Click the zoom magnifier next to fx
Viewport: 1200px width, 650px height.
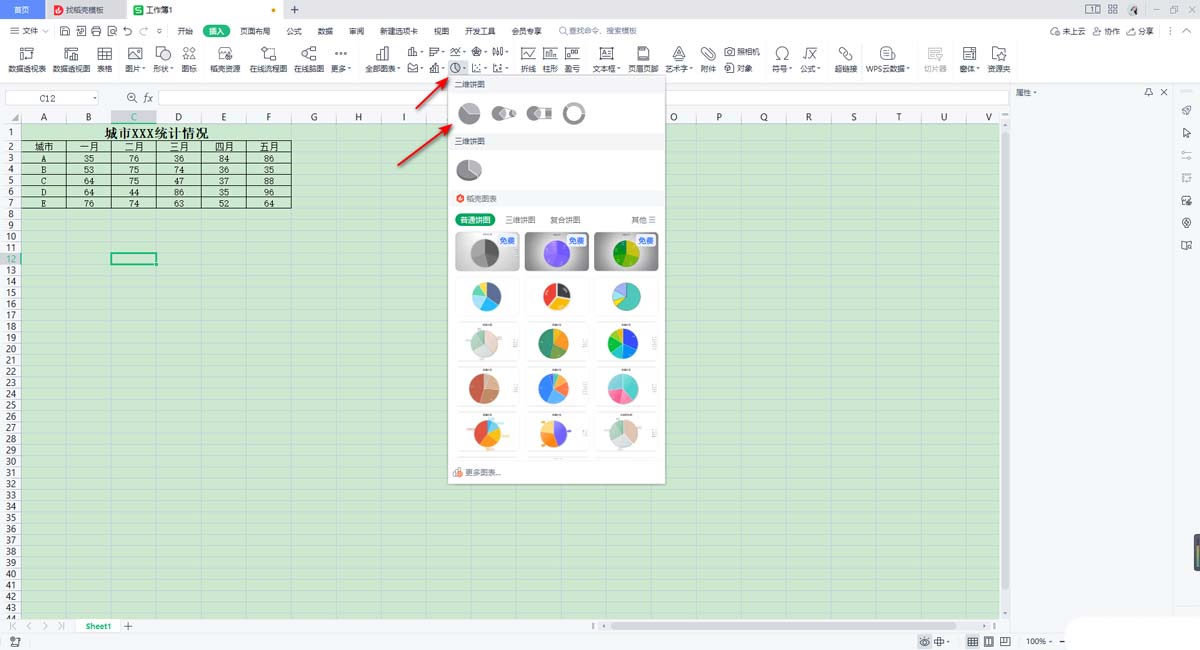132,98
